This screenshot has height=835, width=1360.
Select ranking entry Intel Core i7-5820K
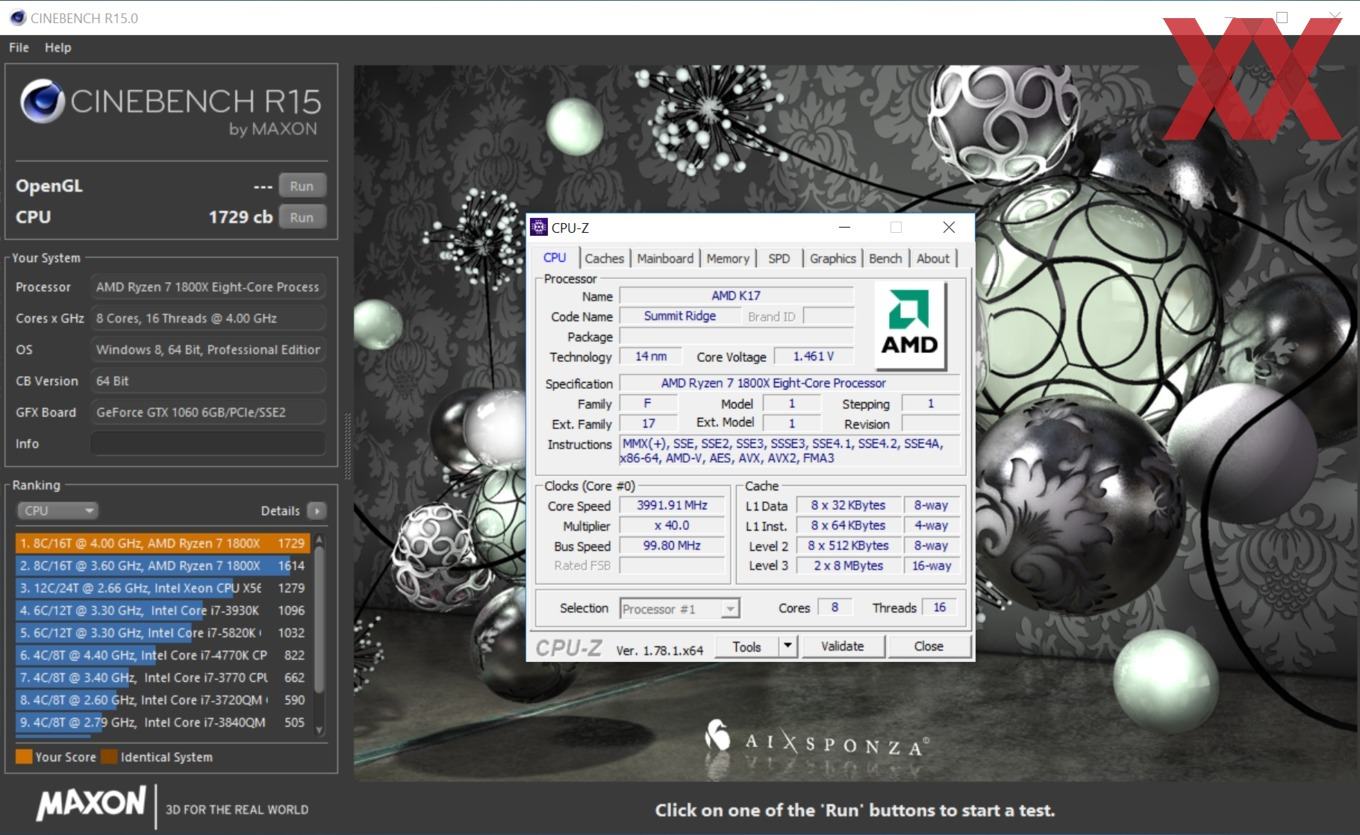coord(162,632)
